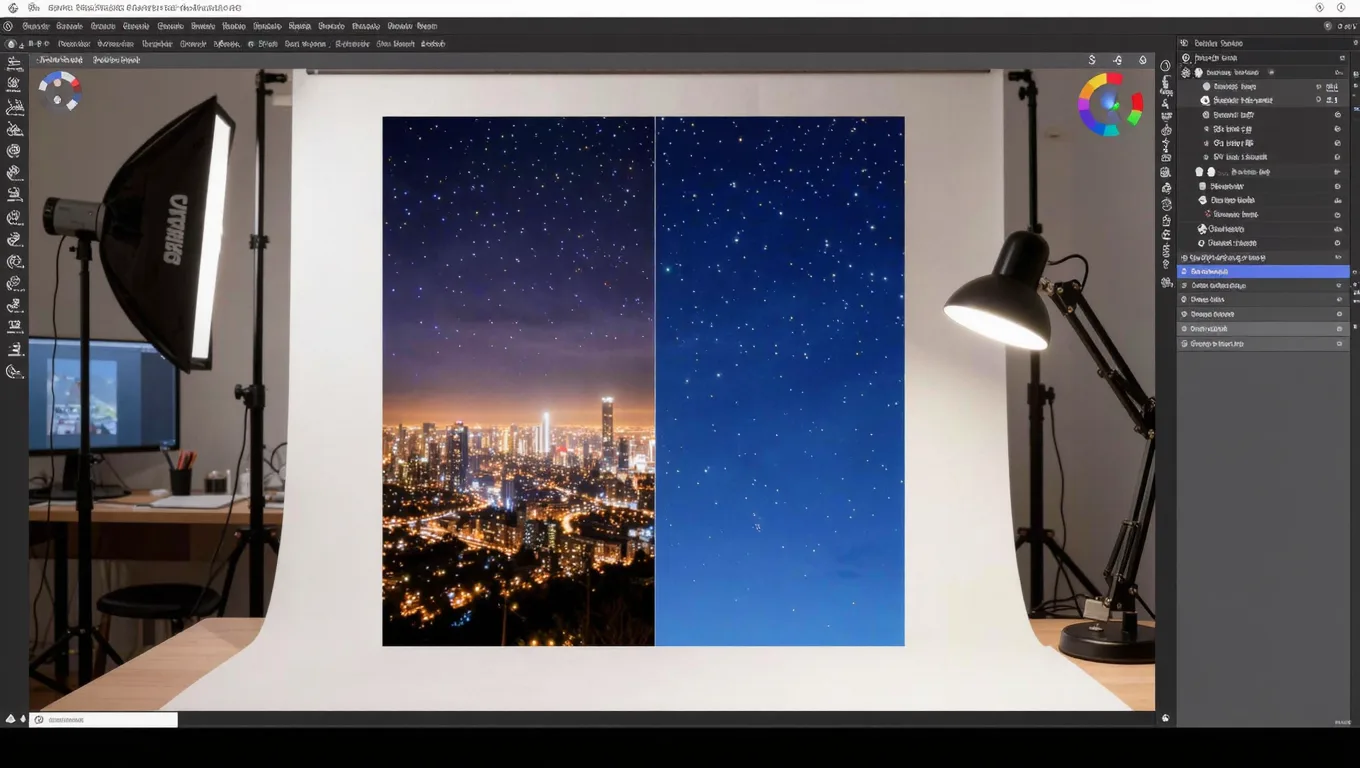
Task: Click the white input field in the status bar
Action: point(103,719)
